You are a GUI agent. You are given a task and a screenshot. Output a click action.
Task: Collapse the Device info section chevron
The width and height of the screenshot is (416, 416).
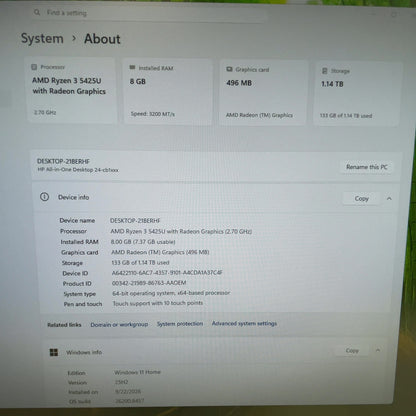pos(389,199)
